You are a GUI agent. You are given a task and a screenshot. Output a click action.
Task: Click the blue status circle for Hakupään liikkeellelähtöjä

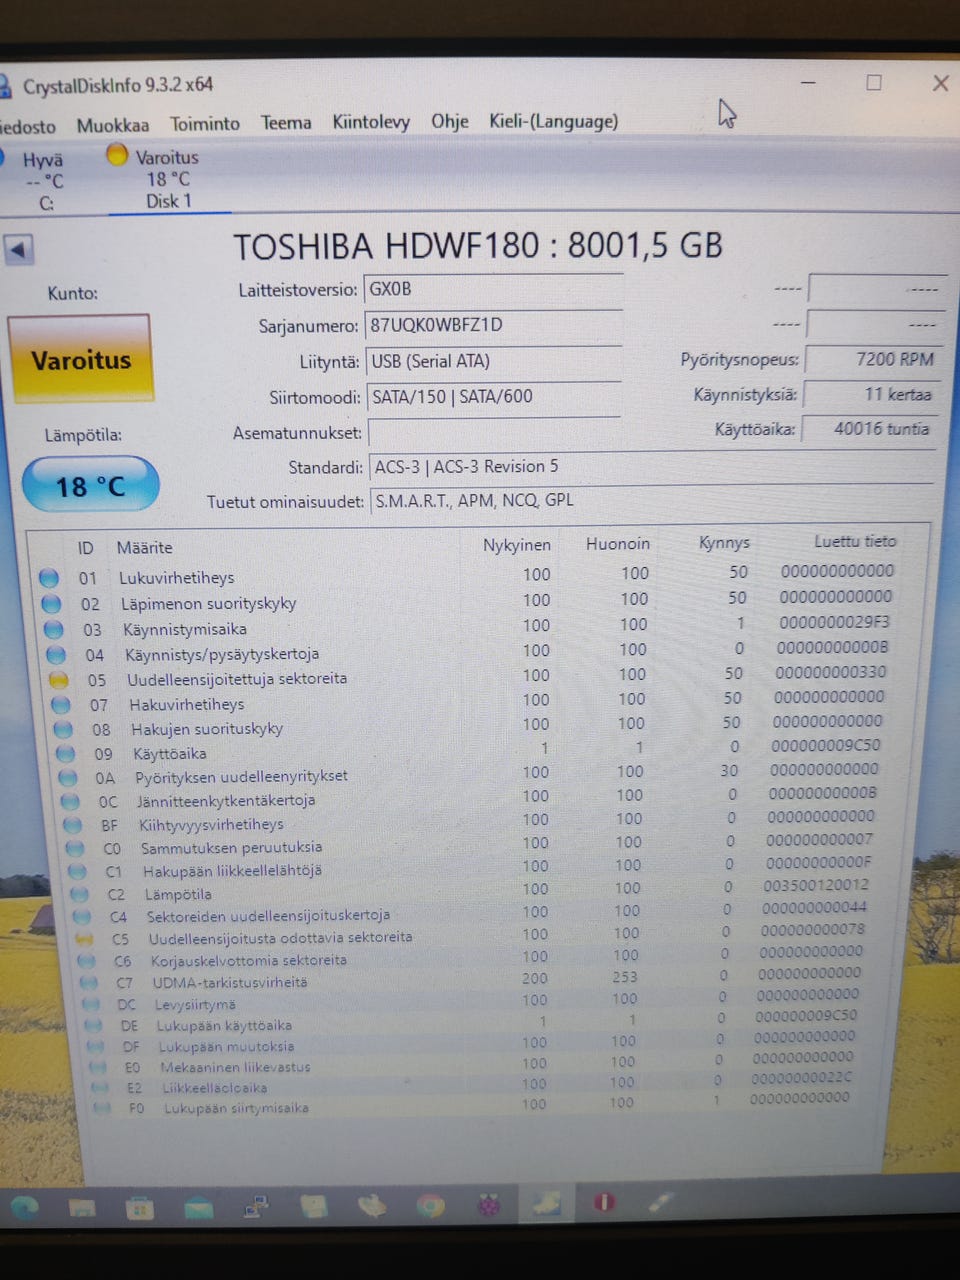[77, 872]
